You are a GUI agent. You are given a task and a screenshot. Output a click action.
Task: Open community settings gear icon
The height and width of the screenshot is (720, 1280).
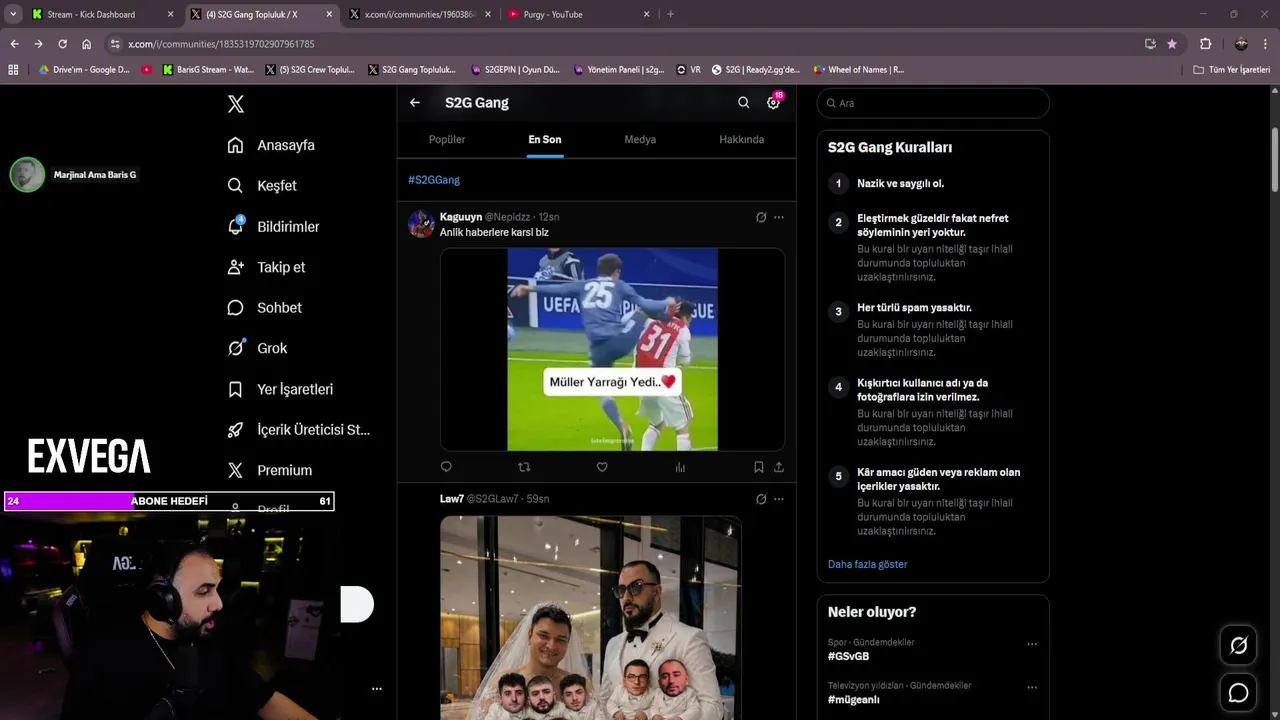tap(773, 103)
